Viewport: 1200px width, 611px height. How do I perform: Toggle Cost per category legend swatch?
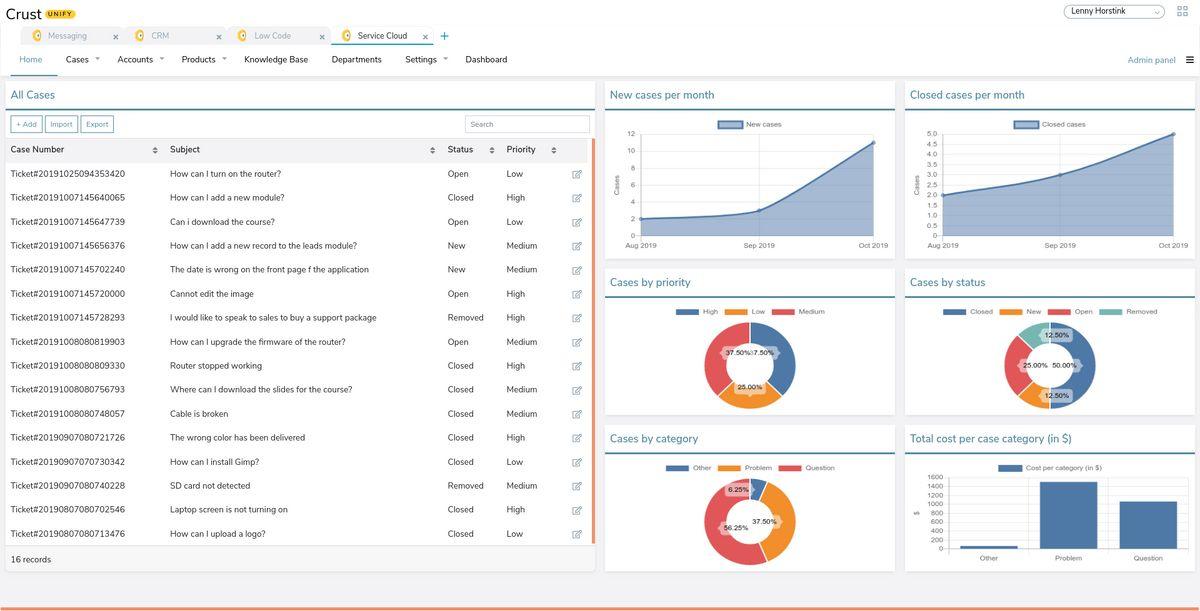click(1009, 468)
